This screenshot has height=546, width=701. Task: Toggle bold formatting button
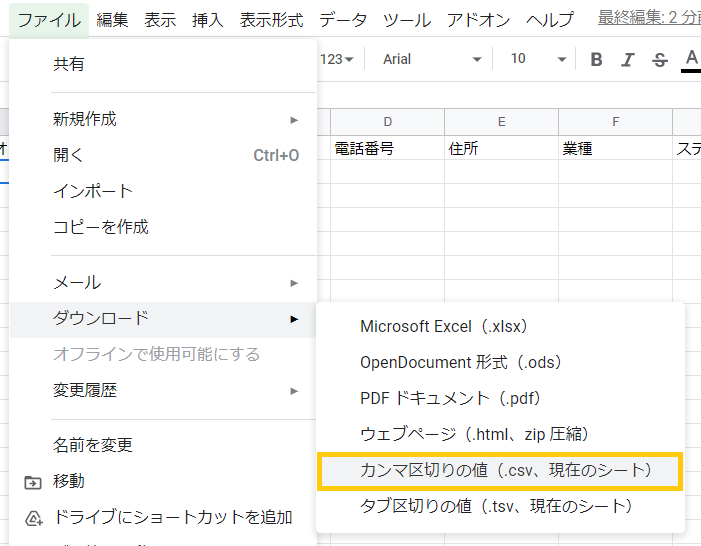click(596, 59)
